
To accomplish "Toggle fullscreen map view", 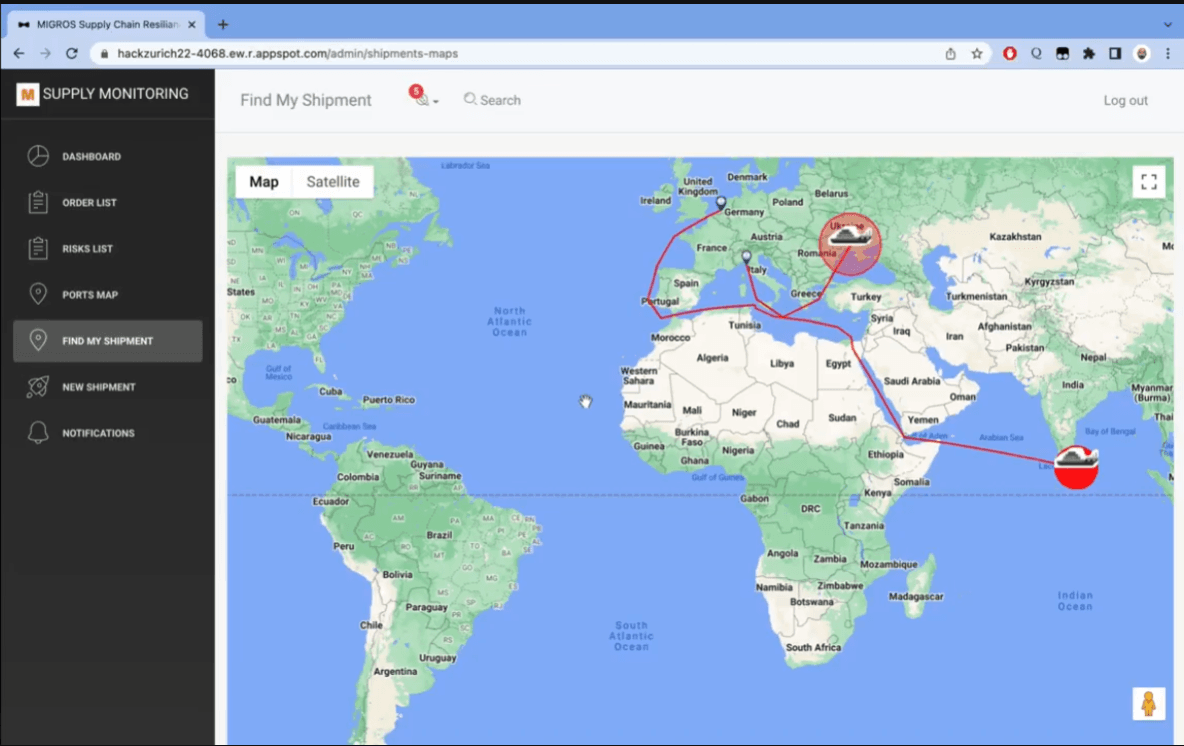I will coord(1149,182).
